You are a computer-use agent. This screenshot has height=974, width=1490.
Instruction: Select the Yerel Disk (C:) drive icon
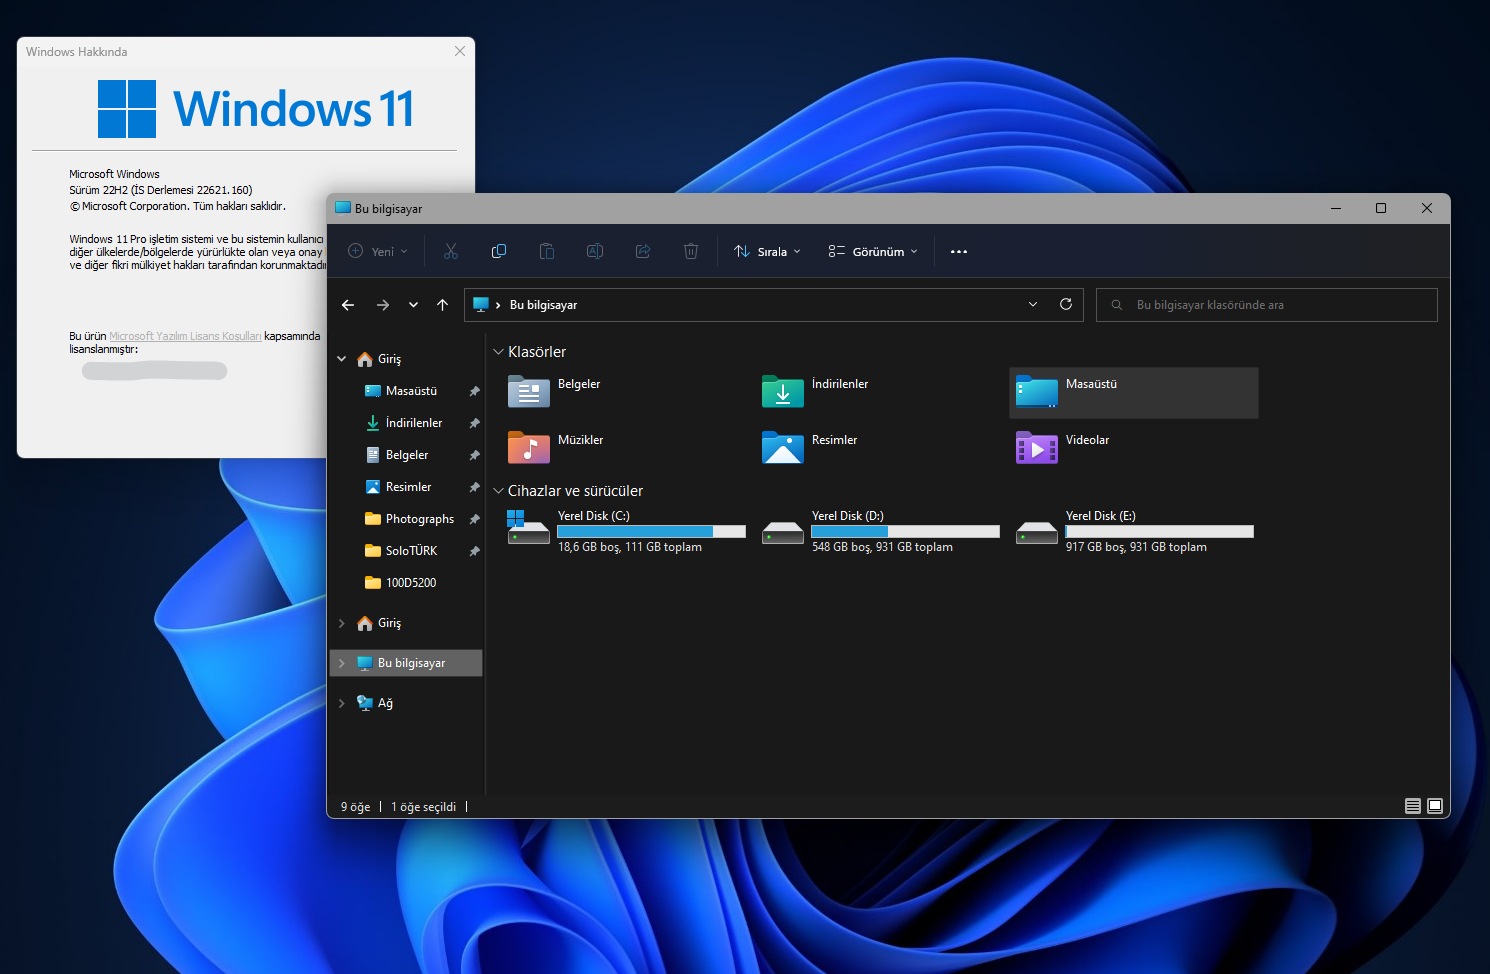click(x=528, y=528)
